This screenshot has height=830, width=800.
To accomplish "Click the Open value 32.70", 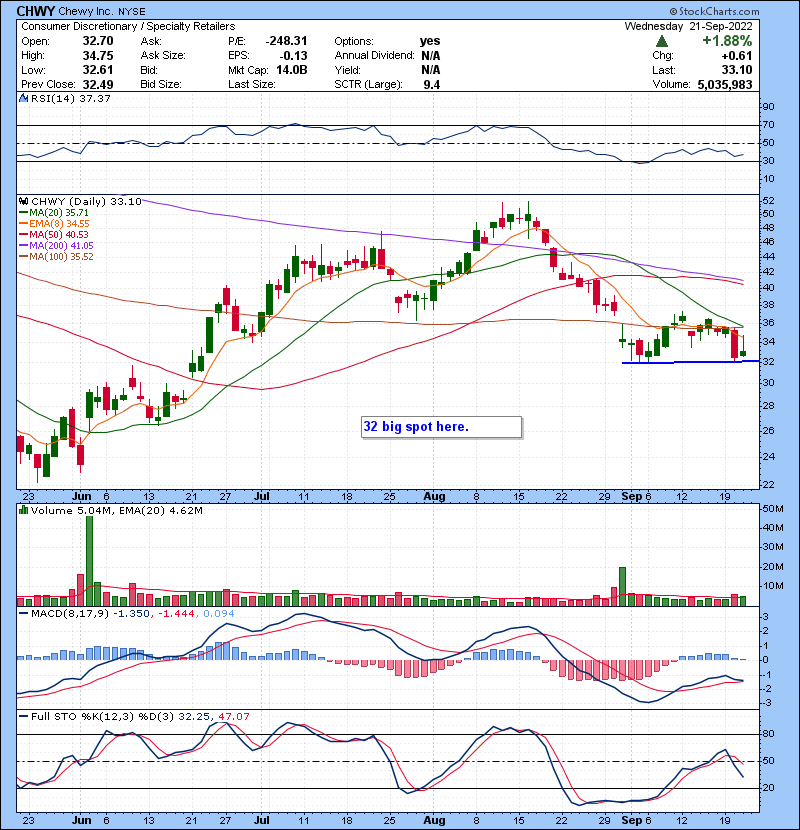I will coord(98,41).
